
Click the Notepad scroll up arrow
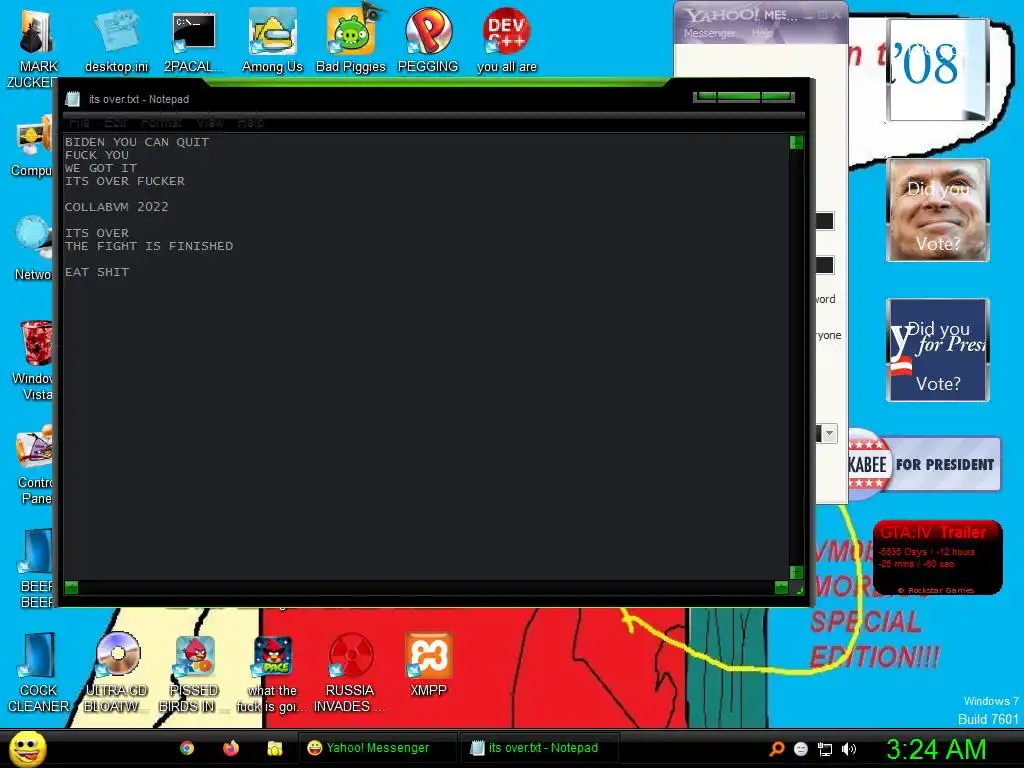click(795, 142)
